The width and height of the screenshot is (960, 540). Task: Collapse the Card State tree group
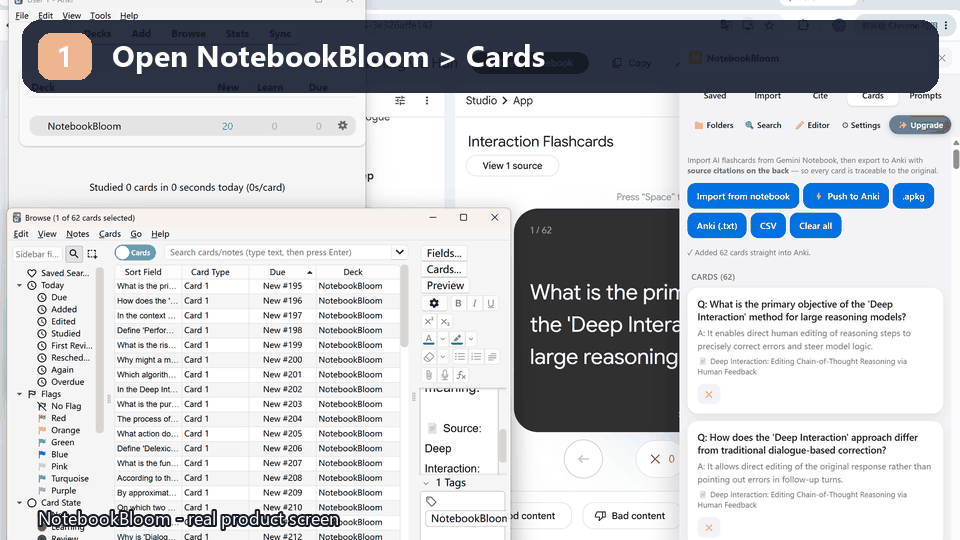click(x=20, y=503)
